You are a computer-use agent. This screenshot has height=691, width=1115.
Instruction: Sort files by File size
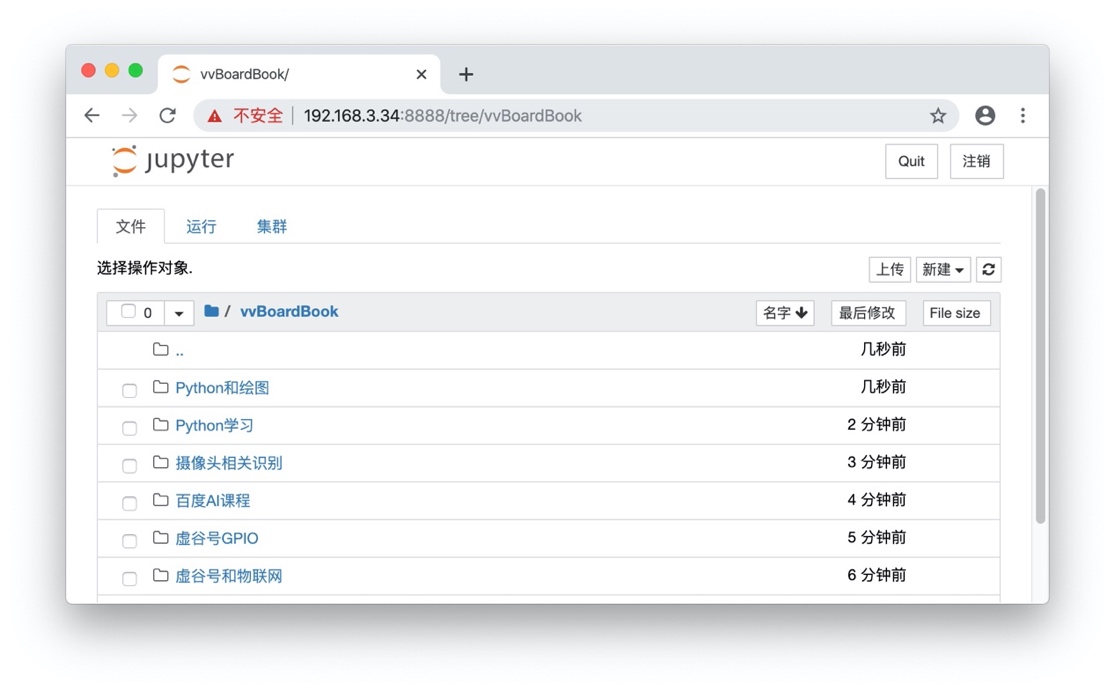(x=956, y=313)
